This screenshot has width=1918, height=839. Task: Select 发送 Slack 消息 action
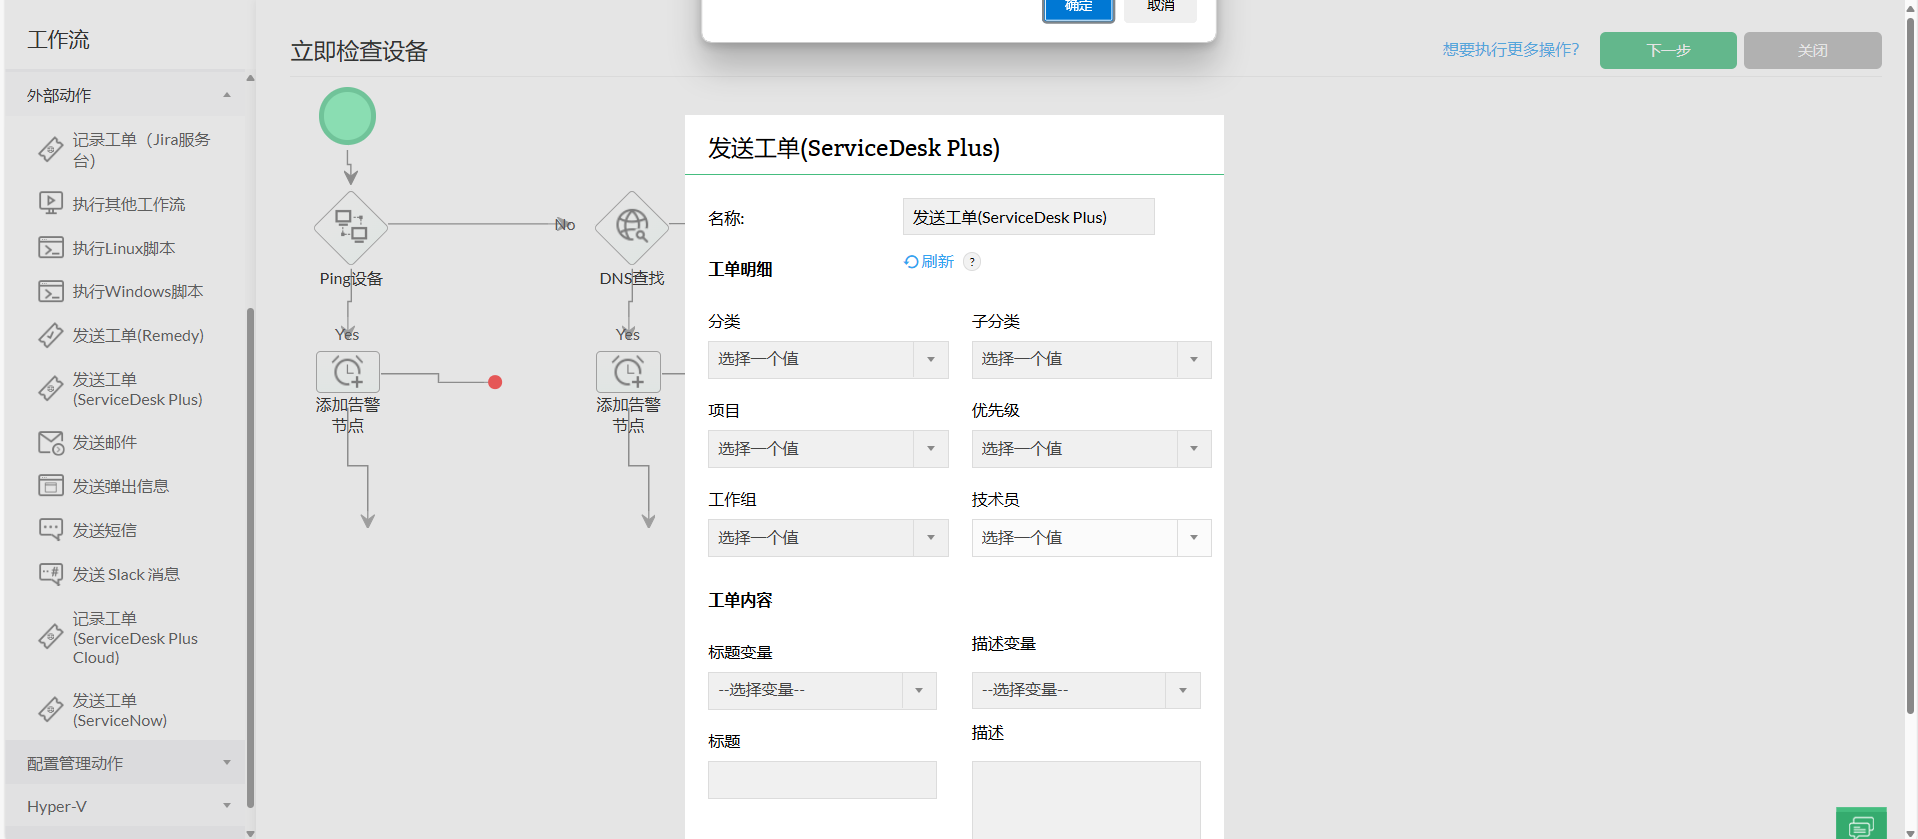coord(126,574)
